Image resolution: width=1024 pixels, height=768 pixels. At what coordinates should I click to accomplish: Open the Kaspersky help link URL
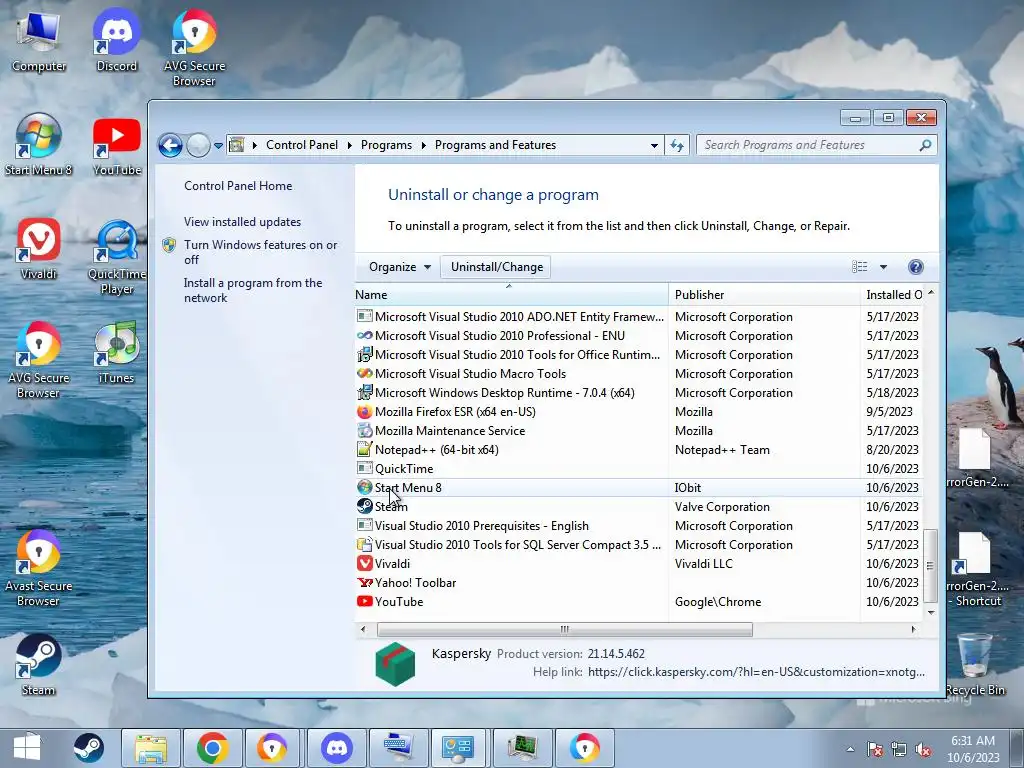pyautogui.click(x=756, y=671)
